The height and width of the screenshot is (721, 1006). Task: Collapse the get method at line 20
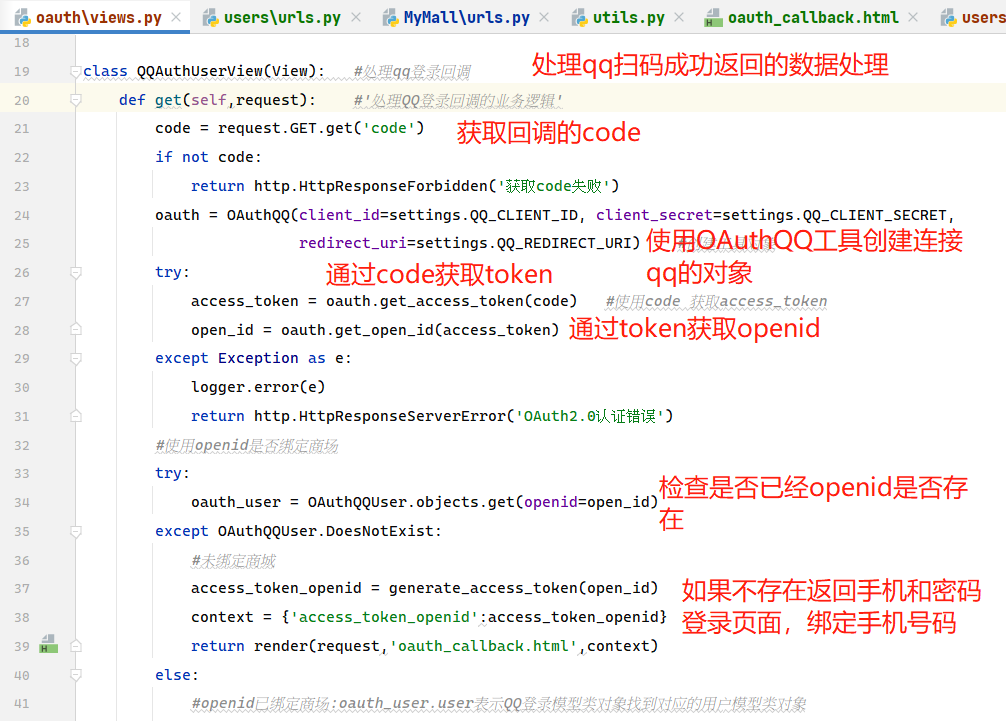click(76, 100)
